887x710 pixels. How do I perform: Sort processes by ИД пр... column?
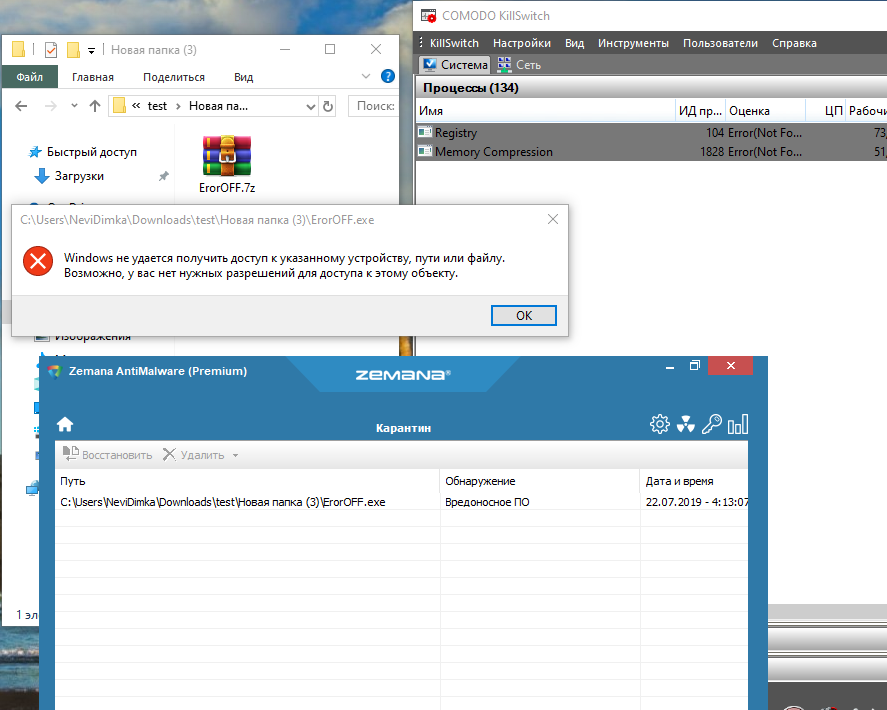coord(701,111)
